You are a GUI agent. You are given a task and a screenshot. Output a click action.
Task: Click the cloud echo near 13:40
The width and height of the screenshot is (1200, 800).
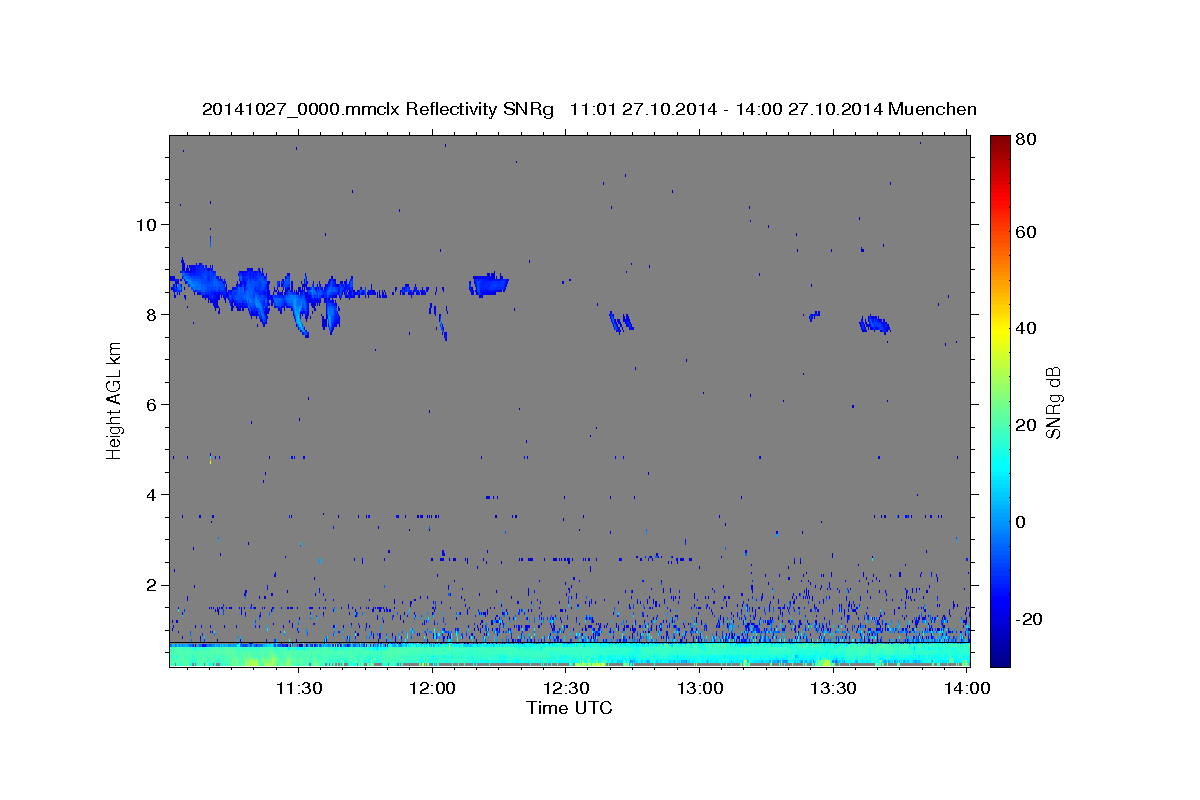coord(874,324)
